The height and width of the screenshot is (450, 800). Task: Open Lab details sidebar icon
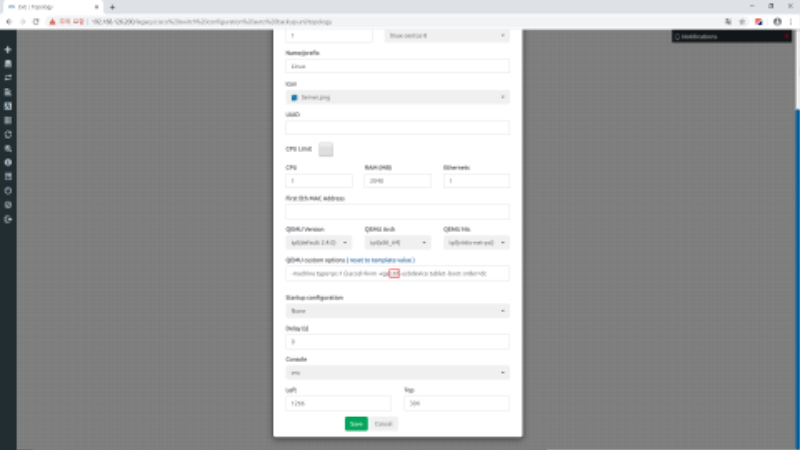point(8,177)
